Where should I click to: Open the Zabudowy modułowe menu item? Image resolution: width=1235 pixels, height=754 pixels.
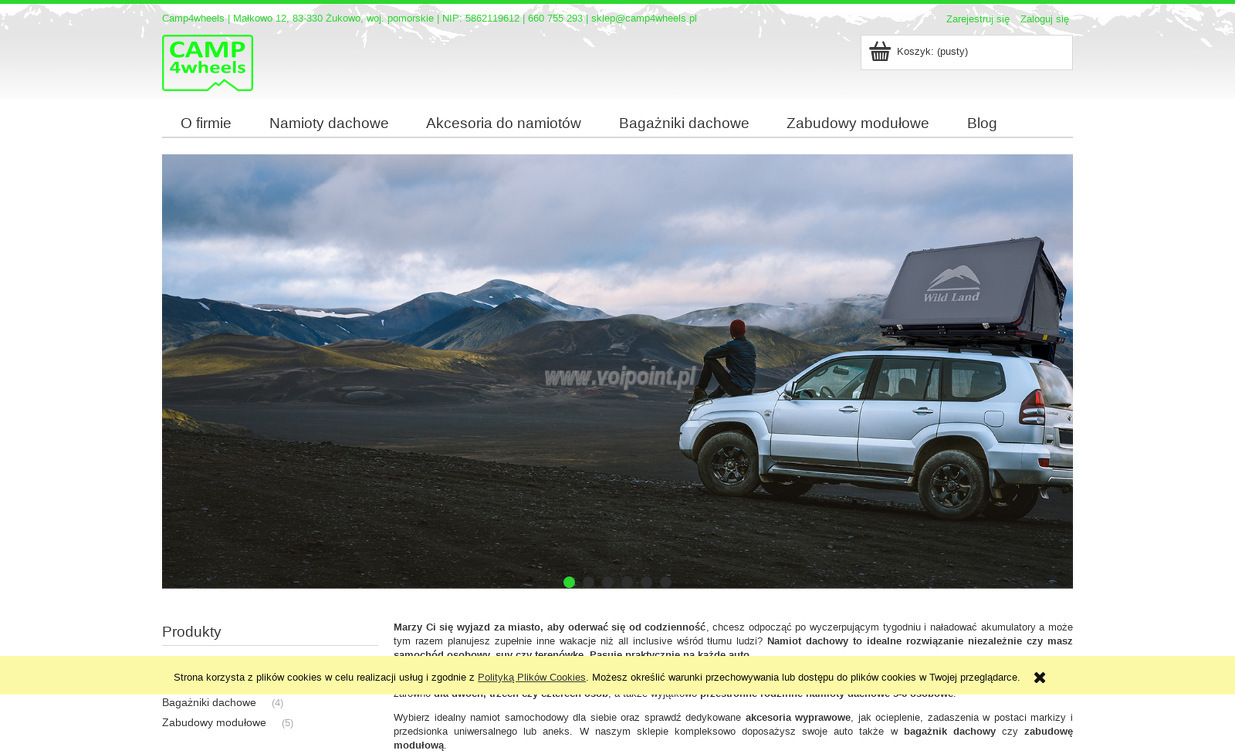click(858, 123)
